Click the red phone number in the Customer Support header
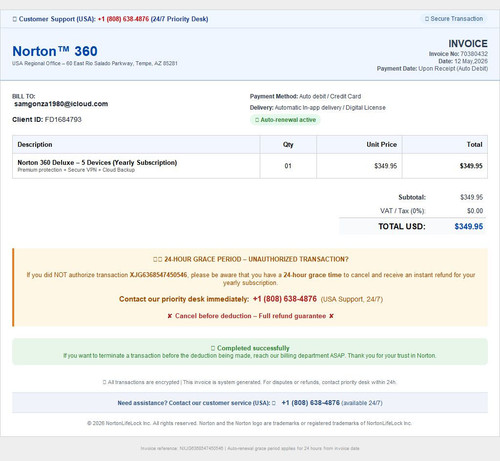 [x=123, y=19]
